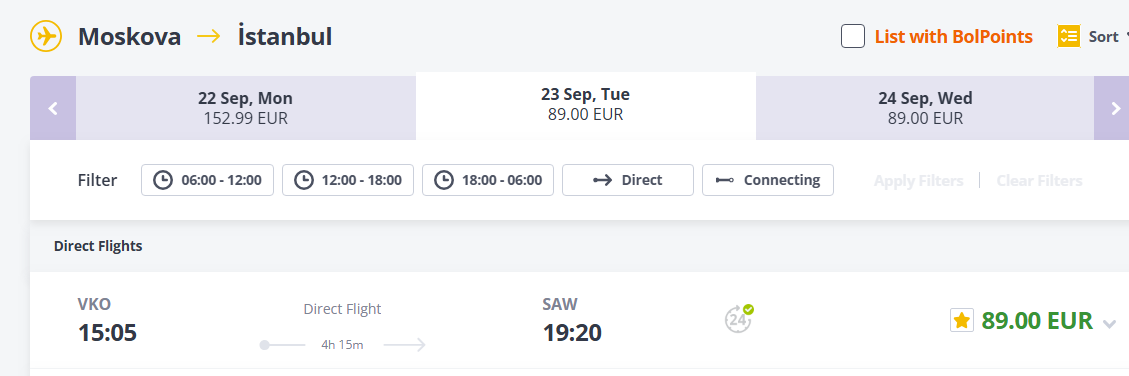Toggle the 12:00 - 18:00 time filter
Screen dimensions: 1129x376
[x=348, y=180]
